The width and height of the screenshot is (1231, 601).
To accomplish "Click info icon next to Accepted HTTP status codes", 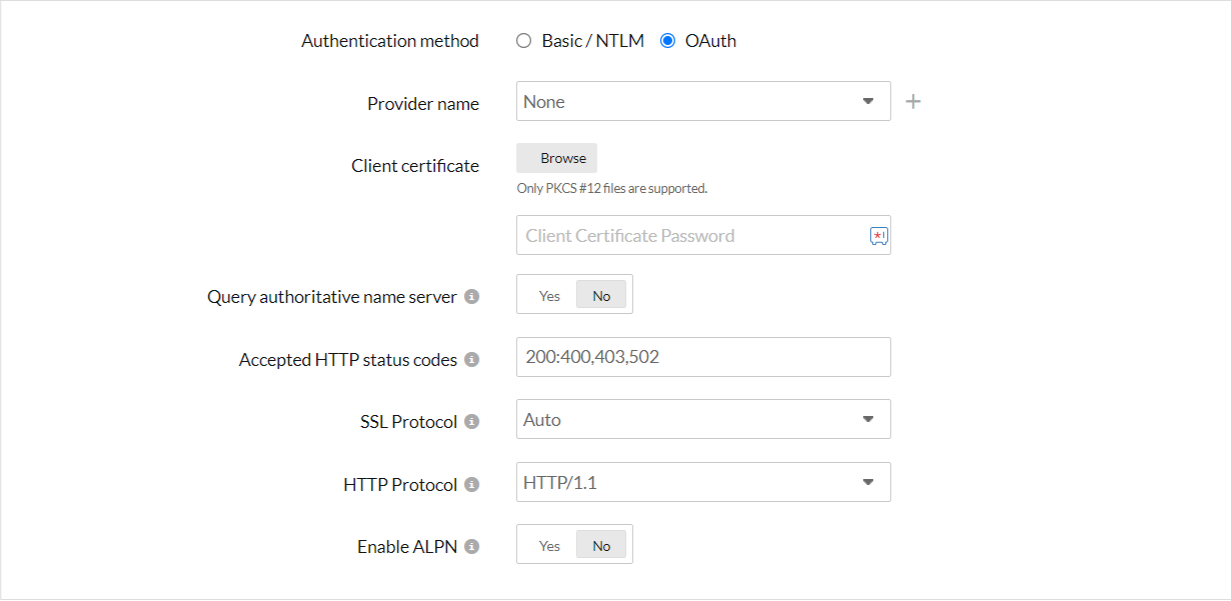I will click(472, 360).
